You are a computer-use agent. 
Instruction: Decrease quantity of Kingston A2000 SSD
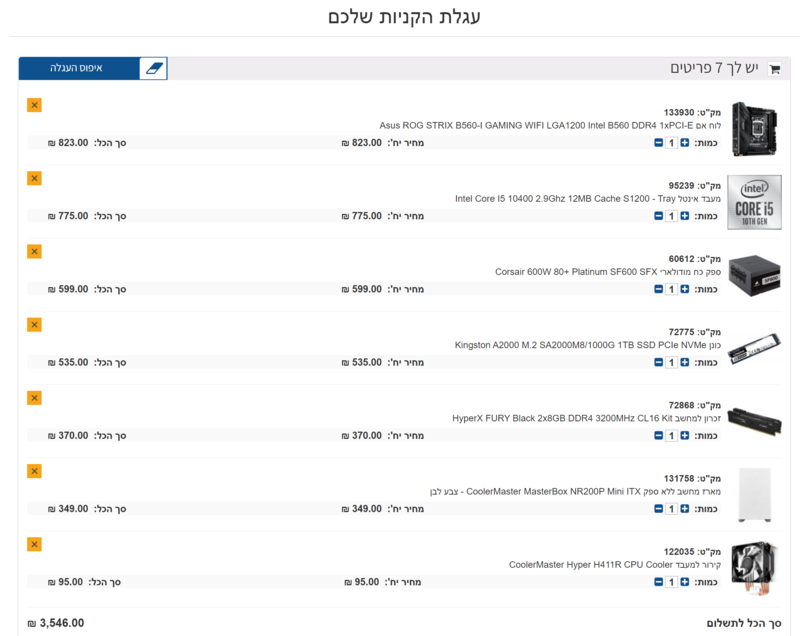[x=659, y=362]
